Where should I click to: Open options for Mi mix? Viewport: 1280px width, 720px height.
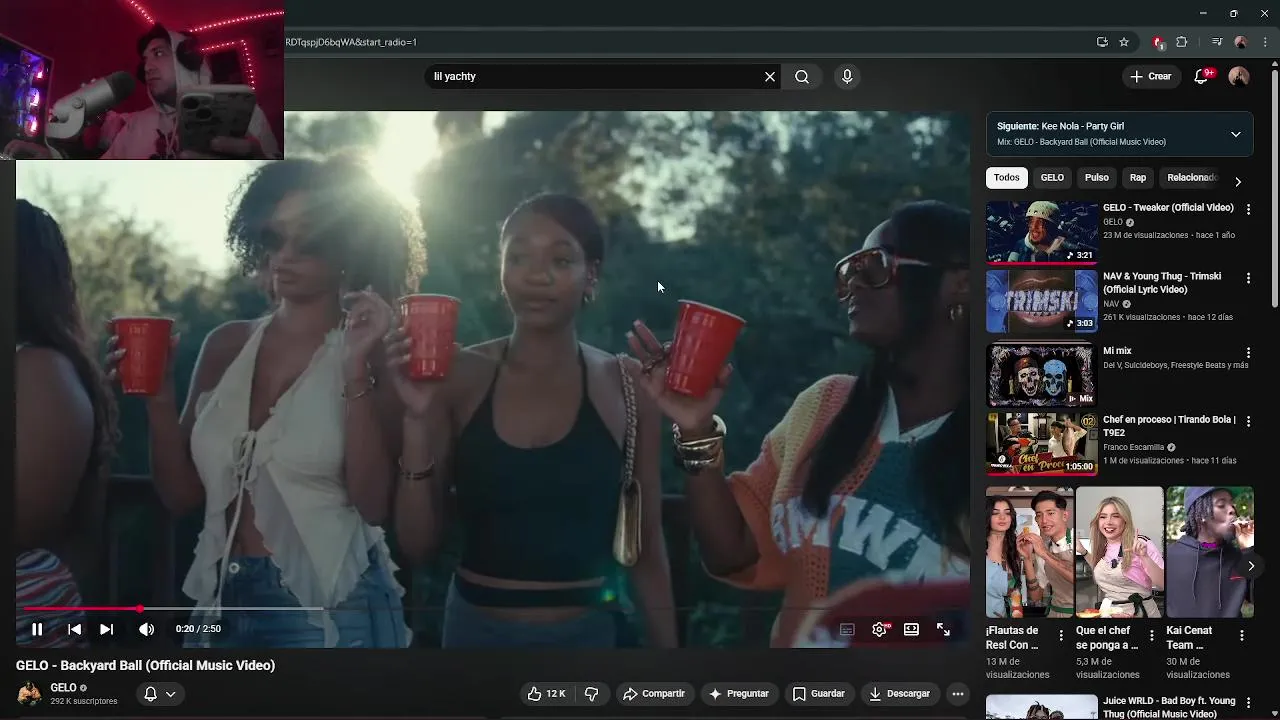coord(1248,353)
